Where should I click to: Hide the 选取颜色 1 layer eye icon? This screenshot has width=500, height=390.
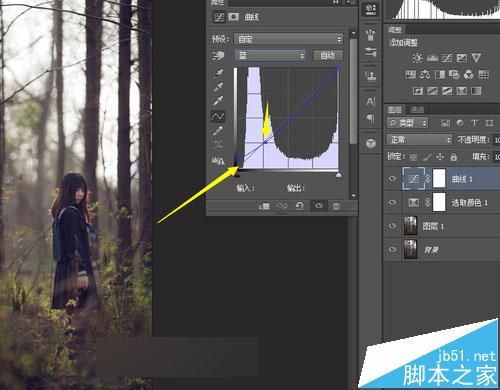tap(392, 202)
